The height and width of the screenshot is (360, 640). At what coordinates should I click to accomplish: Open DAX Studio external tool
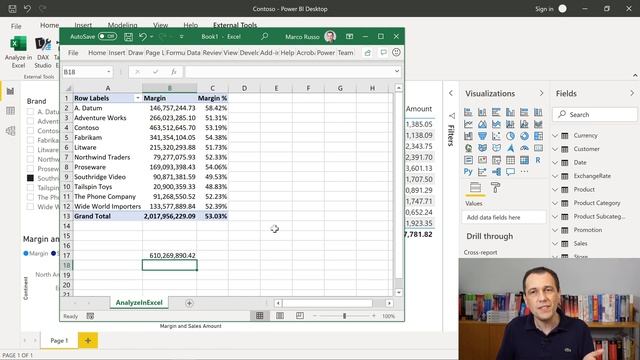(43, 44)
